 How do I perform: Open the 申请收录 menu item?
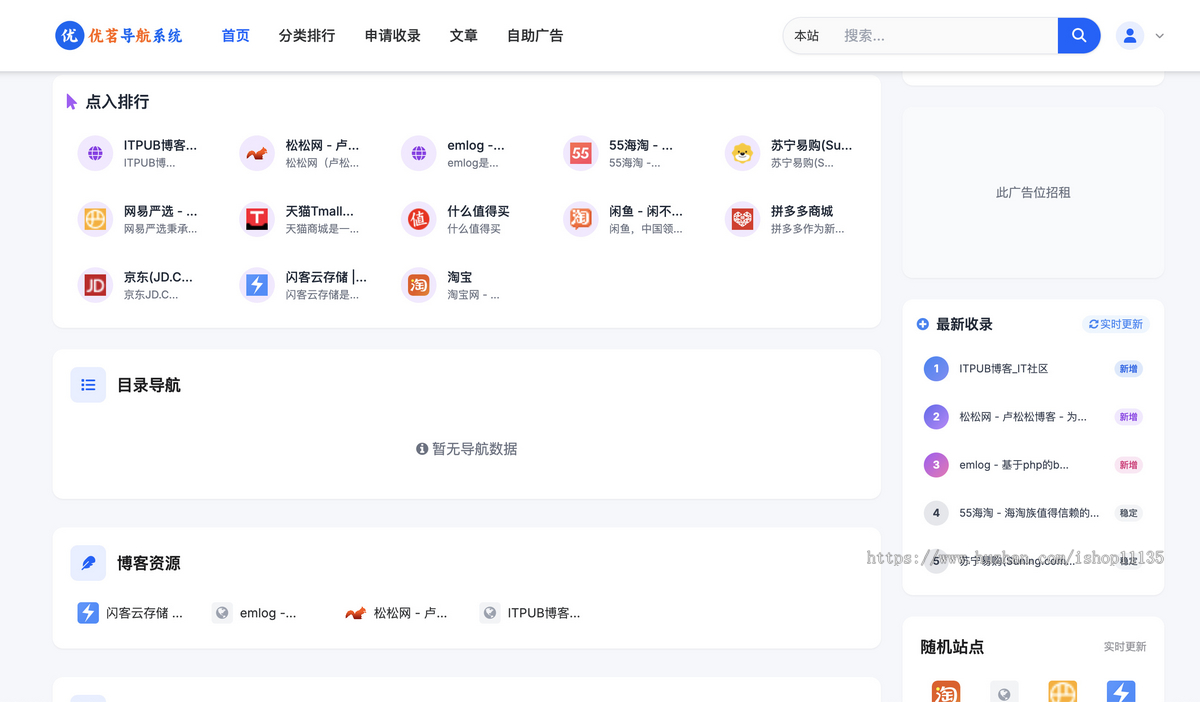(393, 35)
